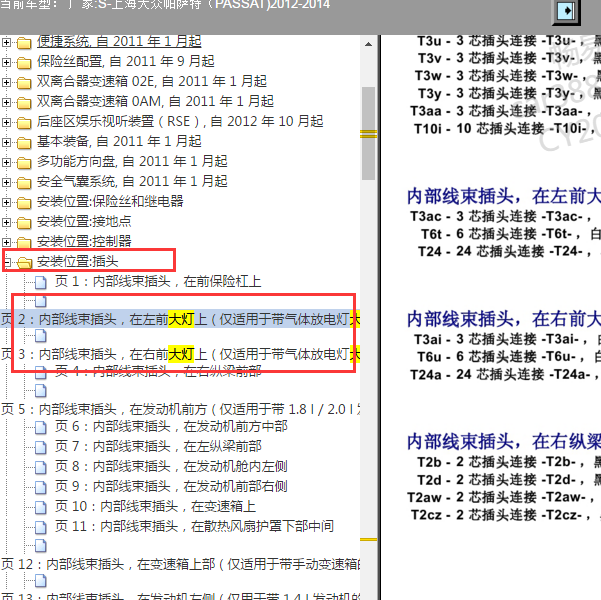Expand the 便捷系统 folder

[x=6, y=42]
